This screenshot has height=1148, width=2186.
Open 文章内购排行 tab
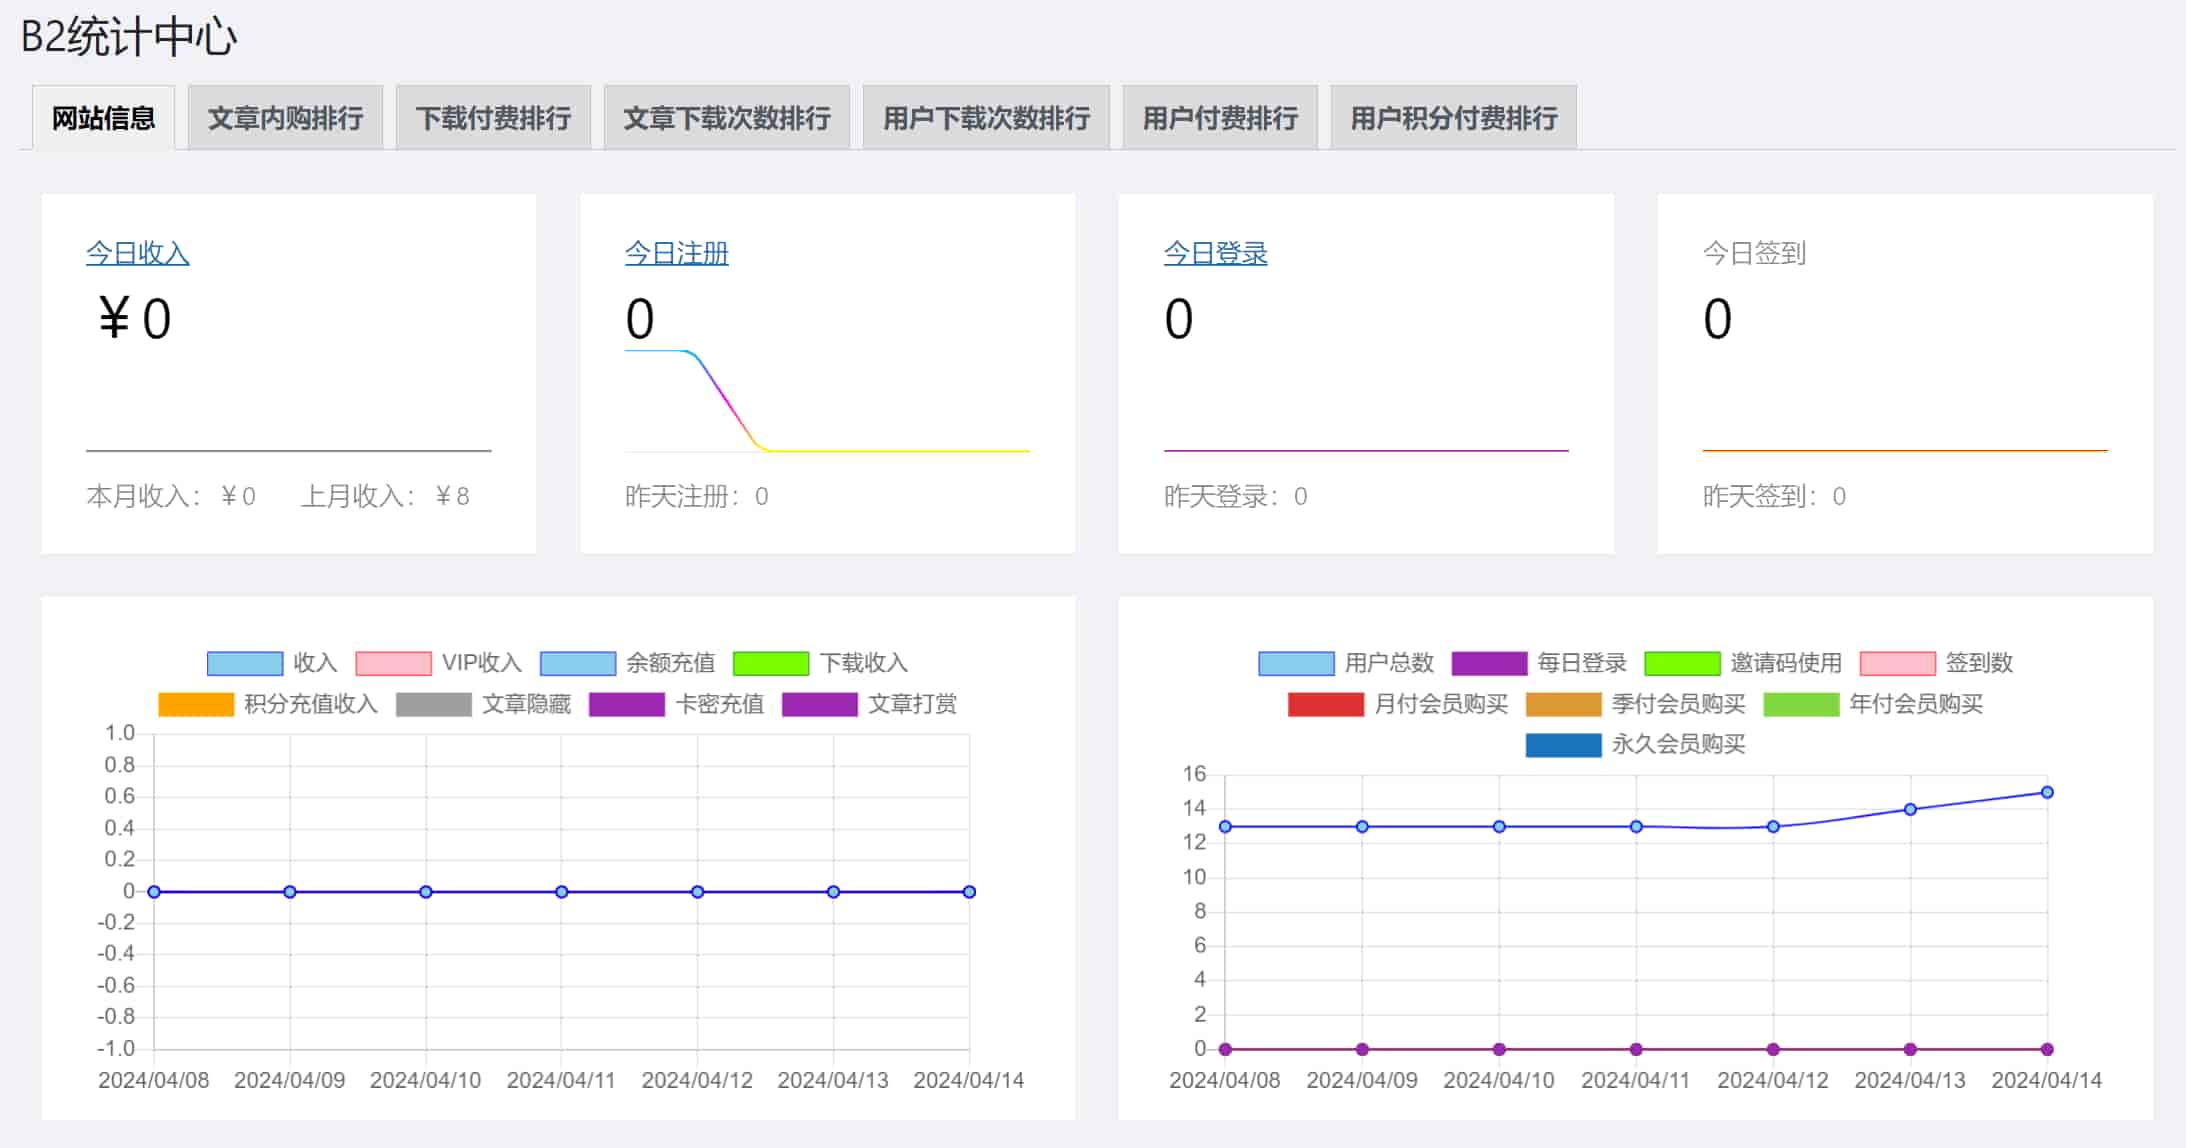click(285, 118)
